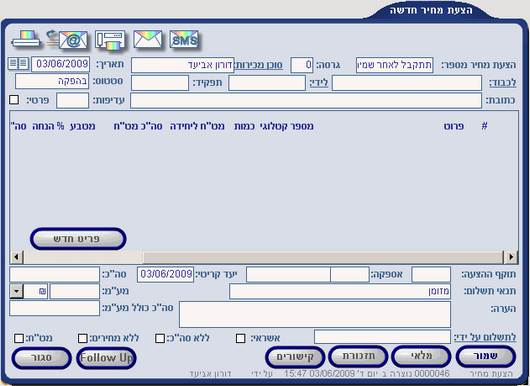The height and width of the screenshot is (386, 530).
Task: Open the לתשלום על ידי link
Action: [485, 337]
